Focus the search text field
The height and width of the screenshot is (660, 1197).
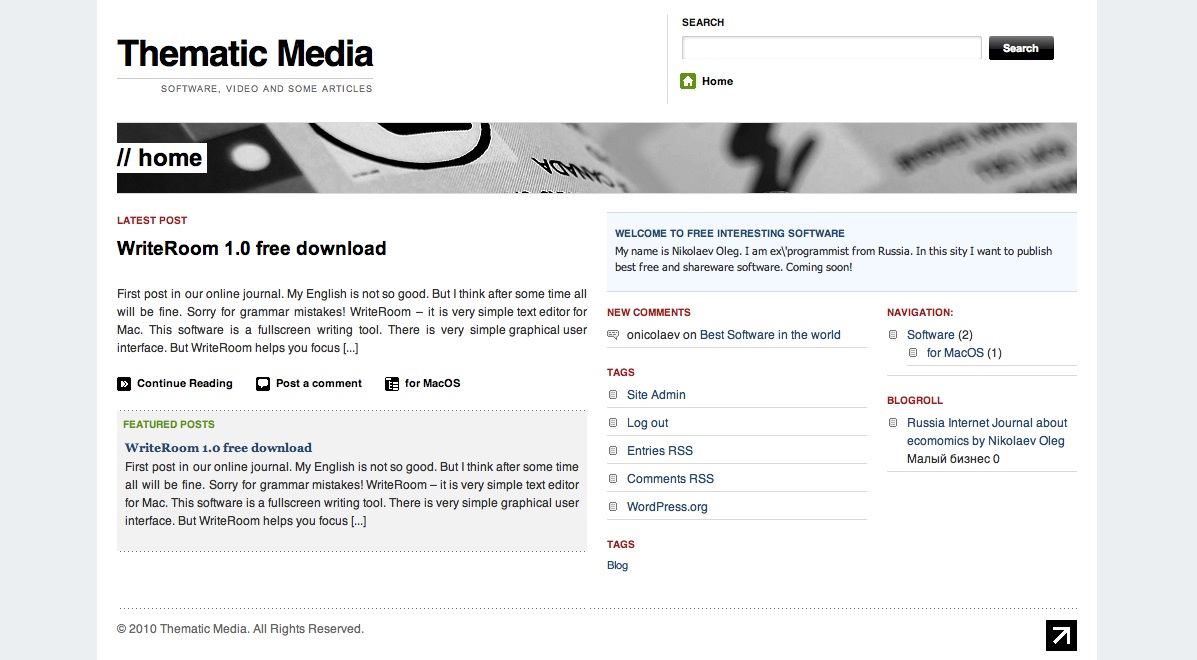coord(831,48)
